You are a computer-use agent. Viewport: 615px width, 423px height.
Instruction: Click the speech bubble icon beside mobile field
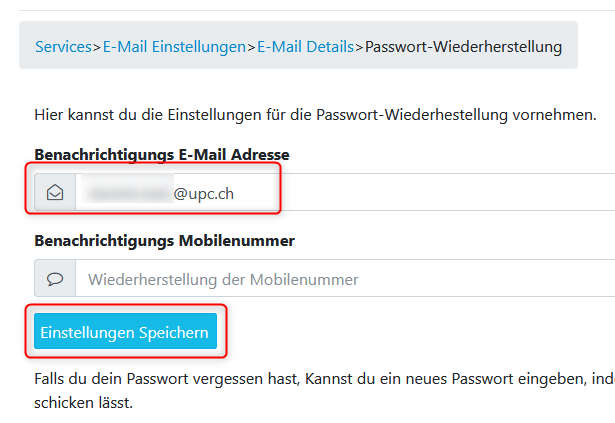point(55,278)
